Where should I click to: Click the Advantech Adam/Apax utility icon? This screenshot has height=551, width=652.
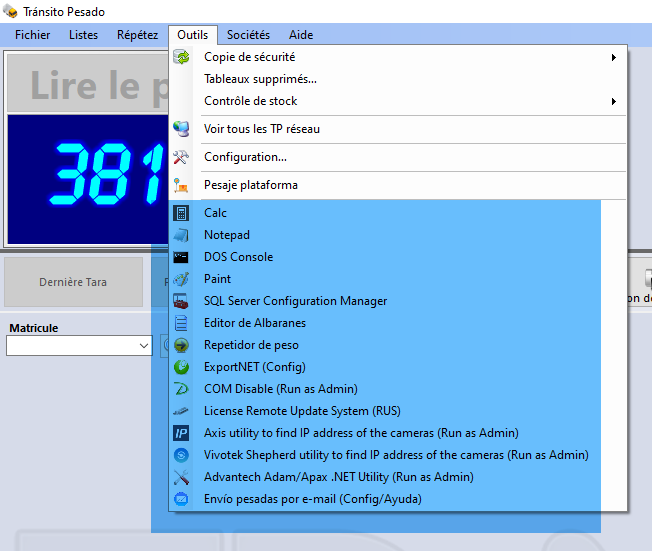(181, 477)
